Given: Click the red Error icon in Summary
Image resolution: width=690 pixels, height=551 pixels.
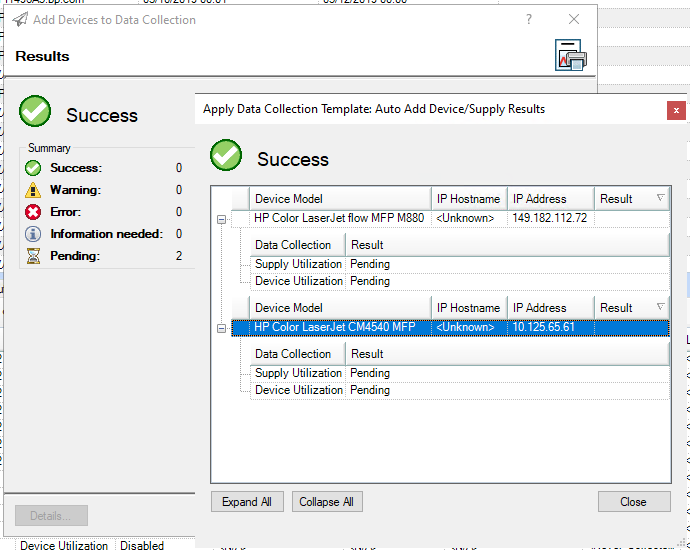Looking at the screenshot, I should (33, 212).
